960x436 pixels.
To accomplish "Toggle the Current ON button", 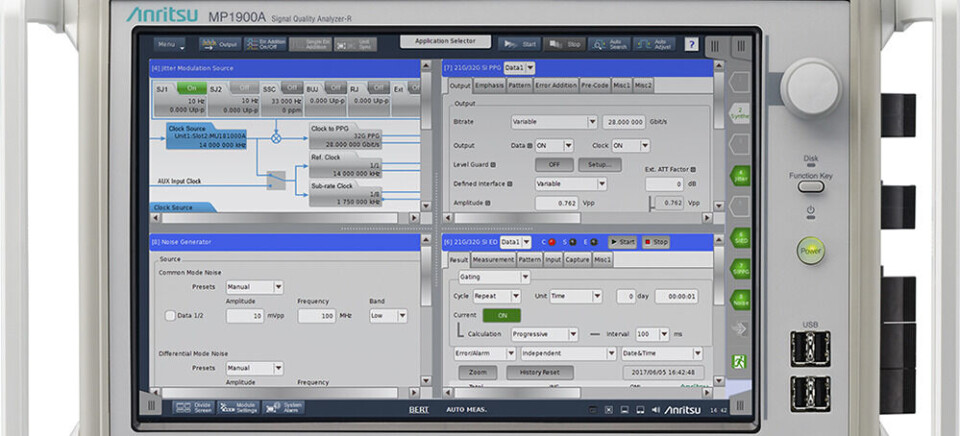I will (501, 315).
